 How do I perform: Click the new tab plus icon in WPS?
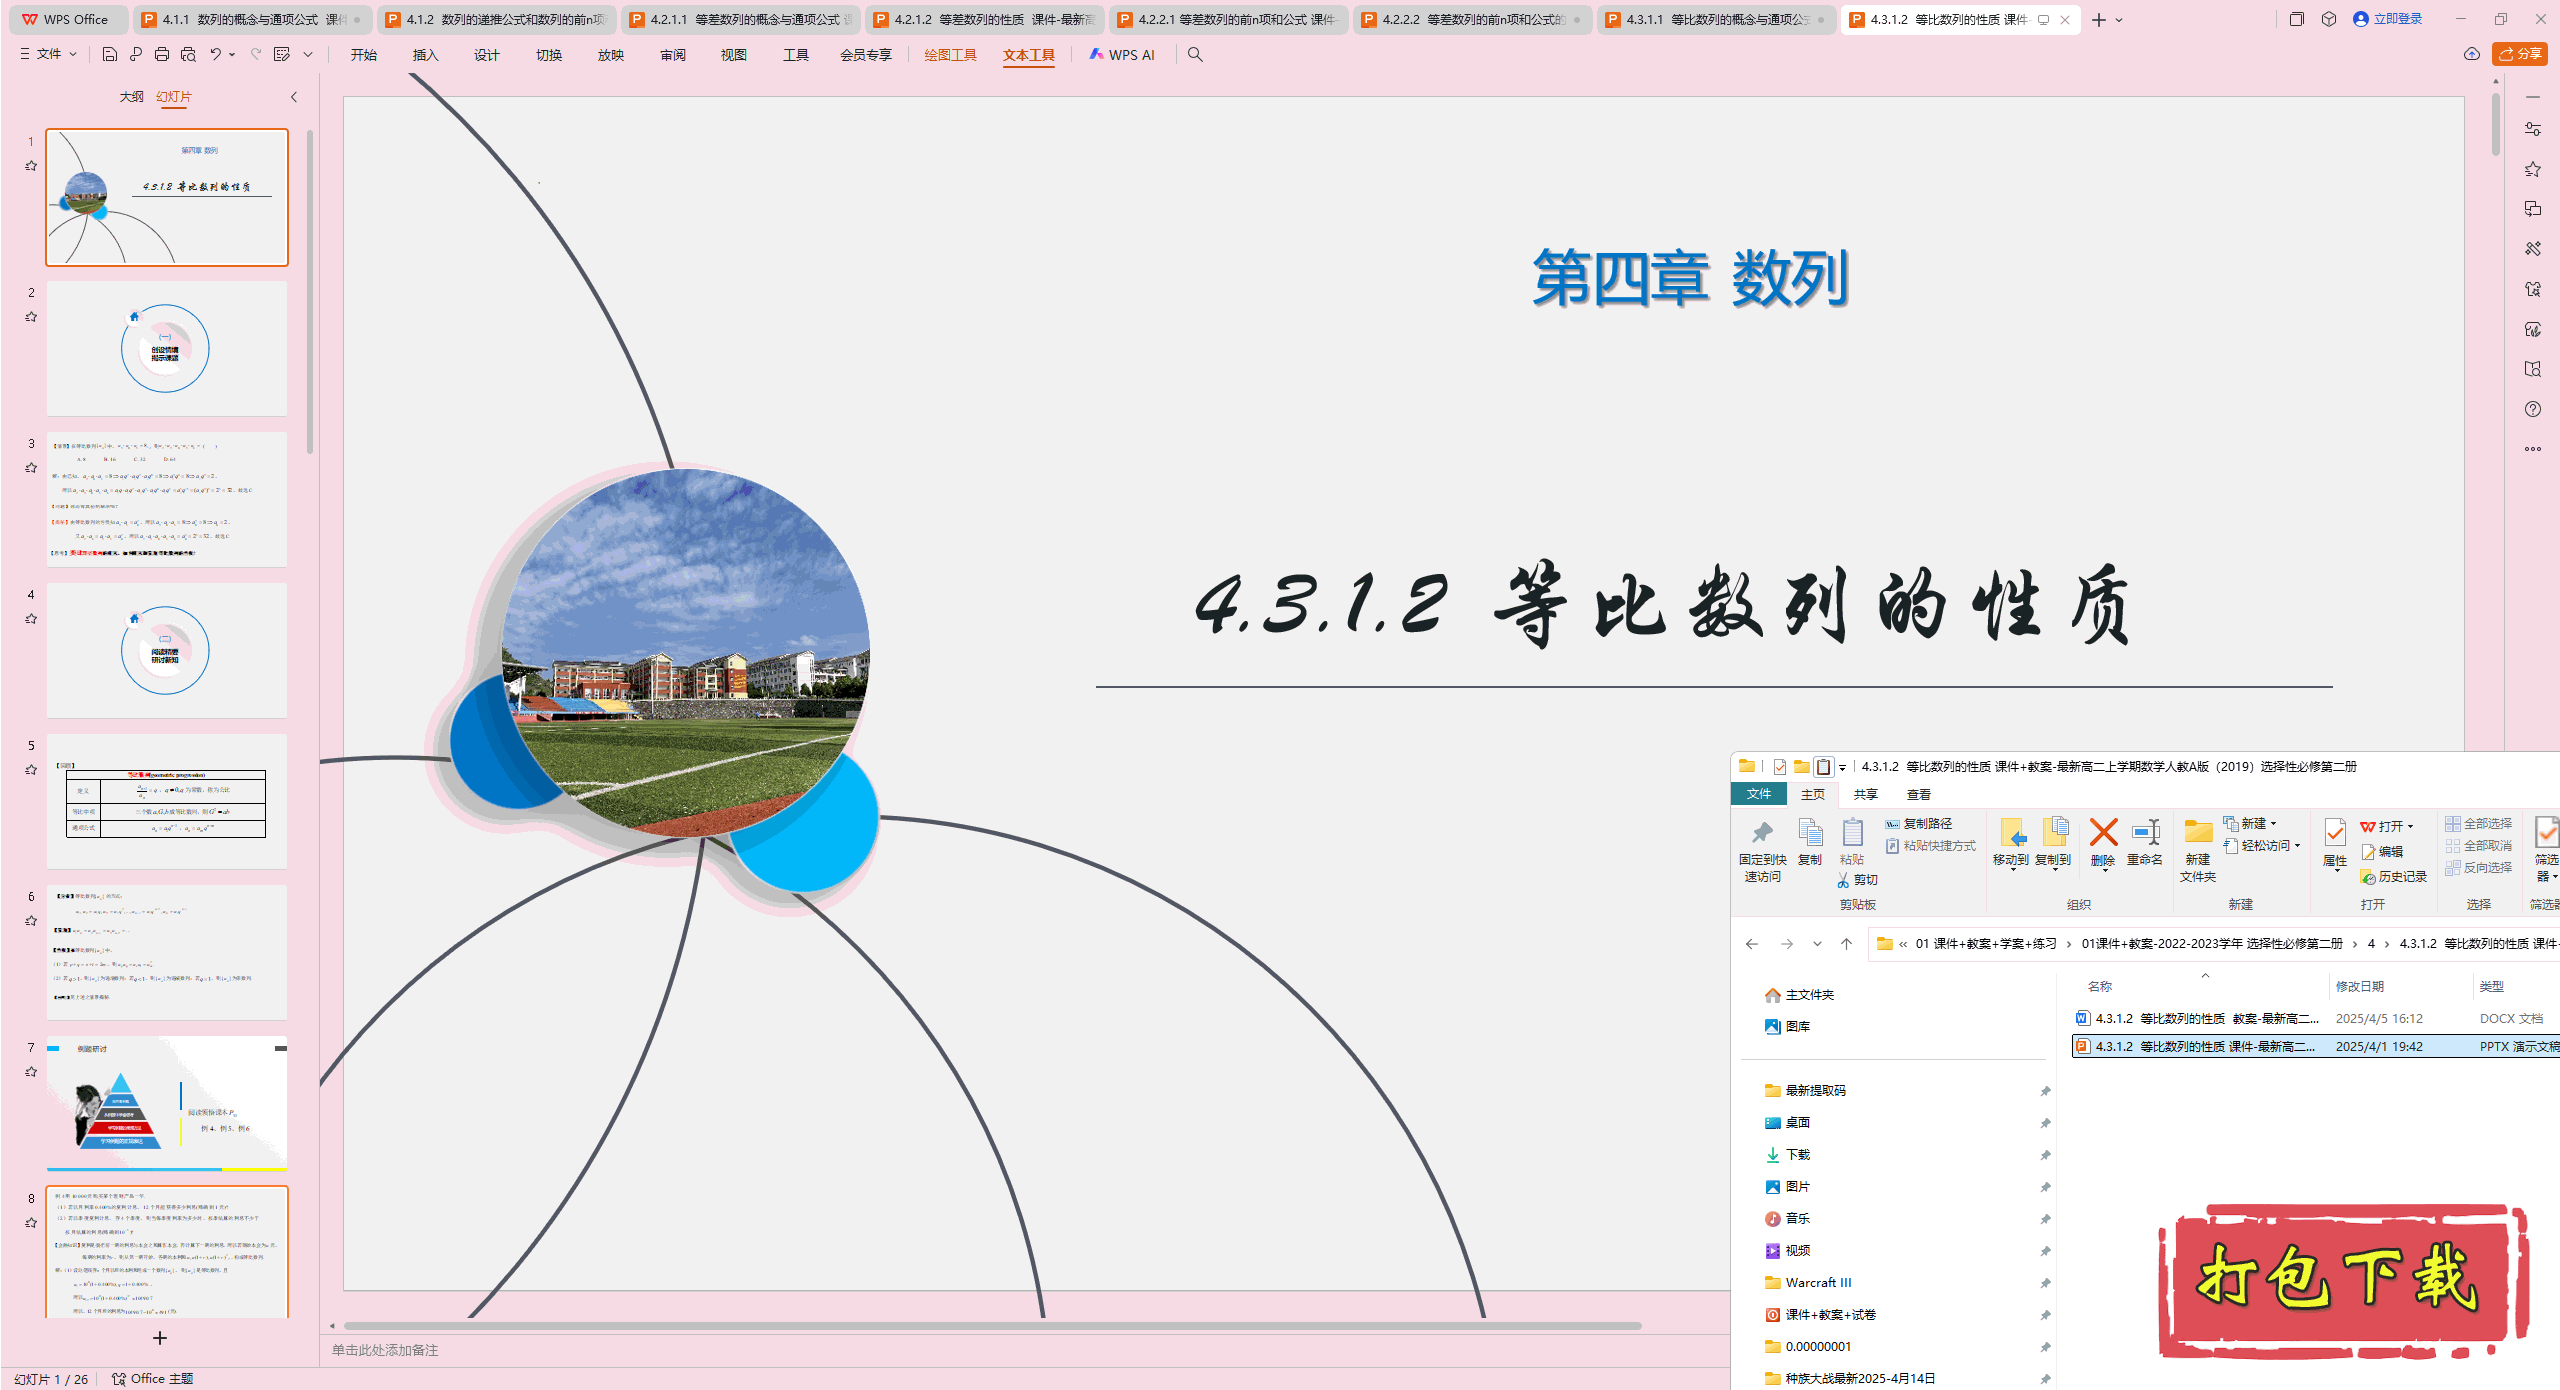pyautogui.click(x=2098, y=20)
